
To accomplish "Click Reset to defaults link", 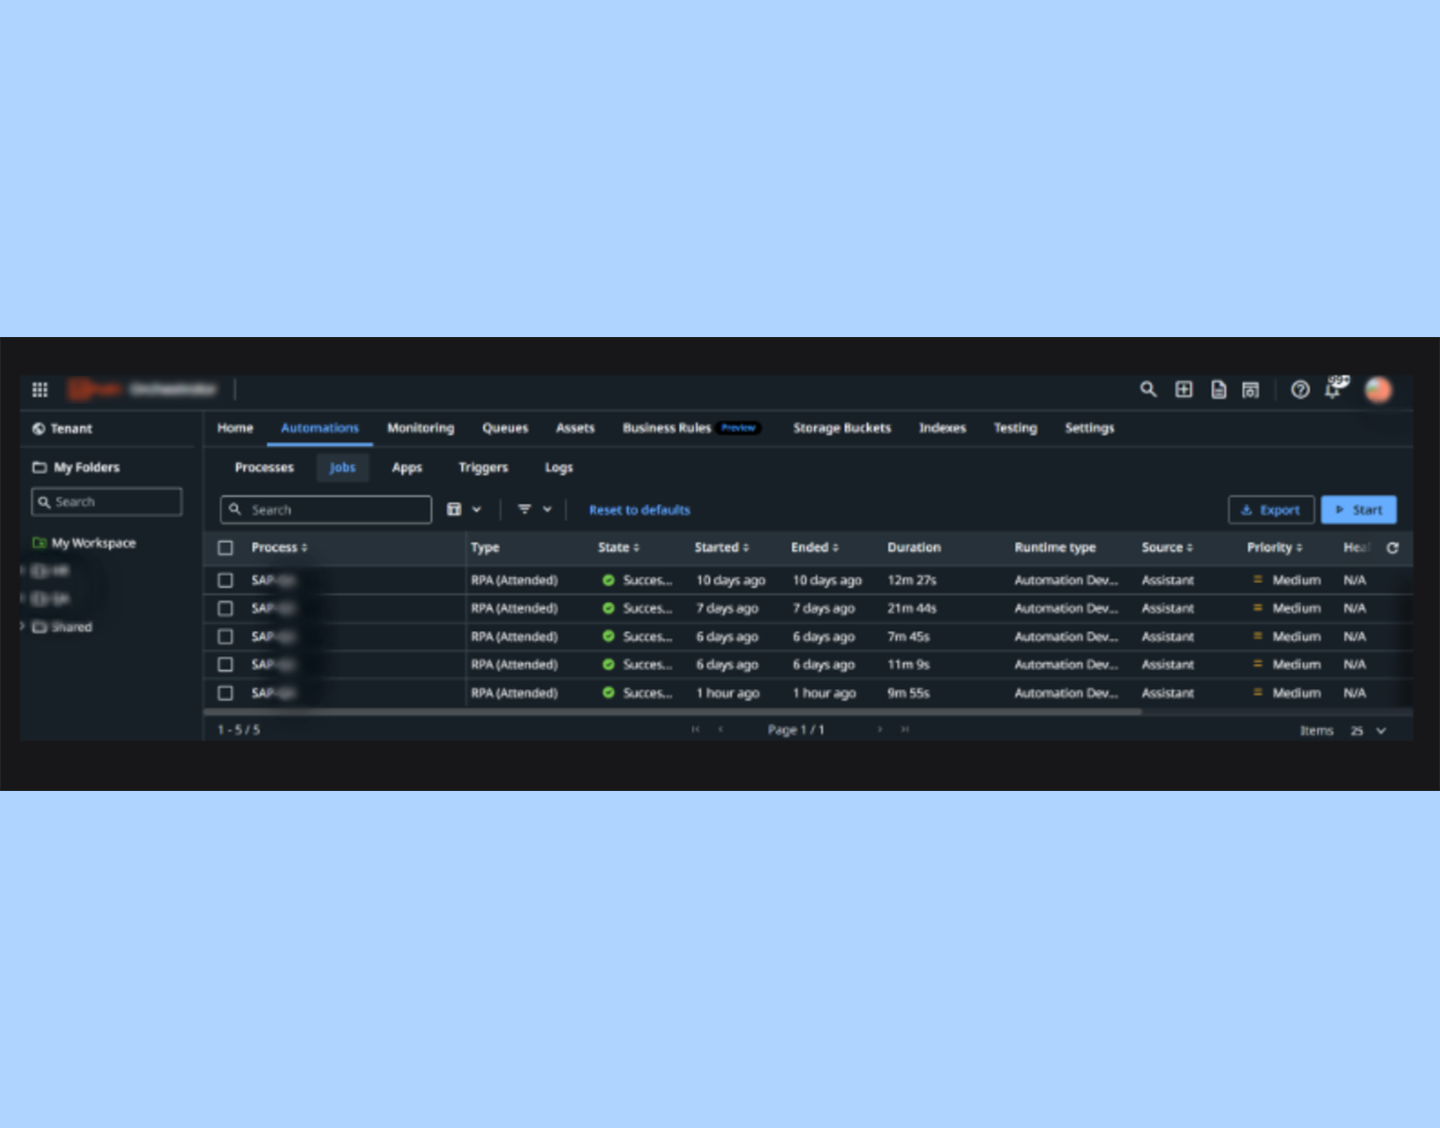I will (639, 510).
